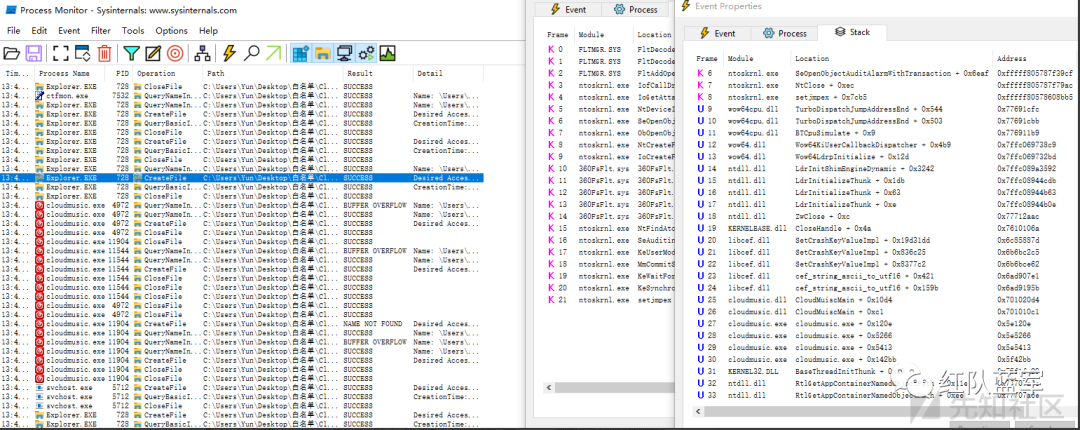Open the Filter funnel toolbar icon

pyautogui.click(x=131, y=52)
